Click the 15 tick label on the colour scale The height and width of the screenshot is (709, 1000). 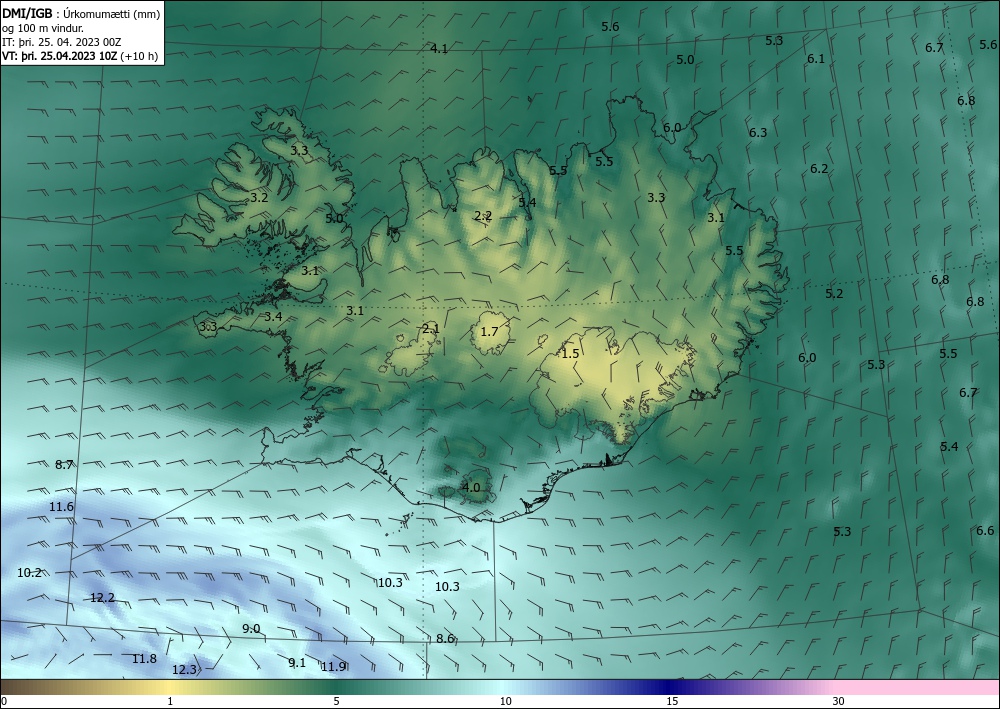coord(672,701)
